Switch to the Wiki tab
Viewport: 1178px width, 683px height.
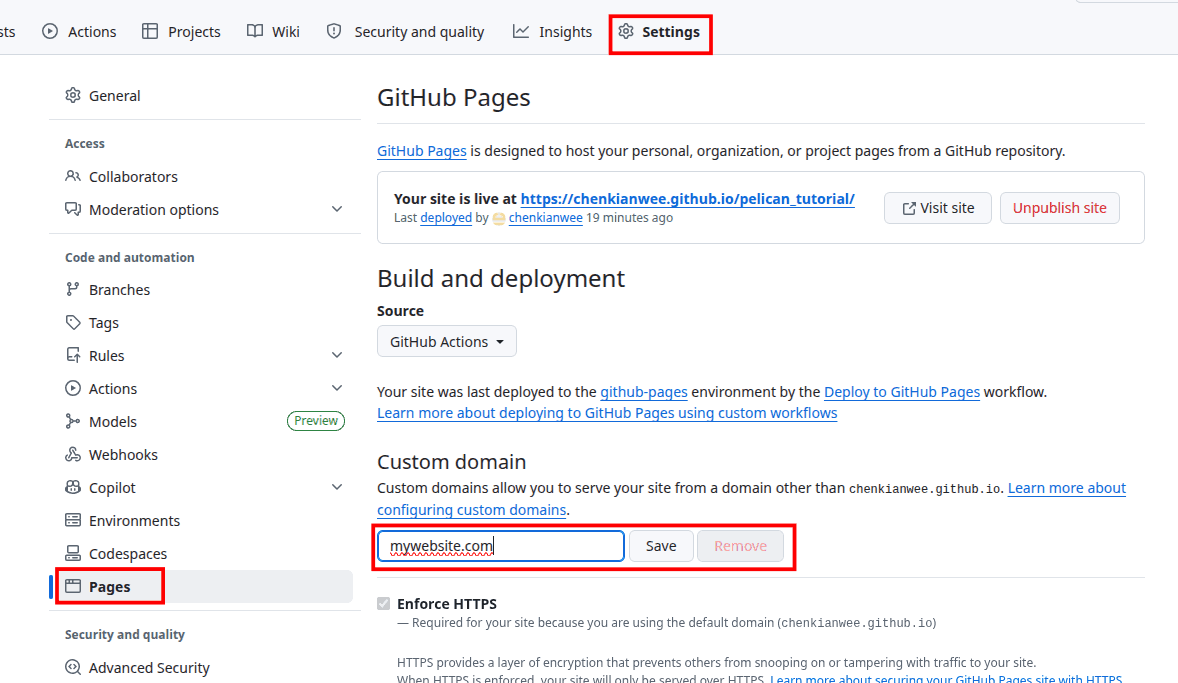tap(273, 32)
